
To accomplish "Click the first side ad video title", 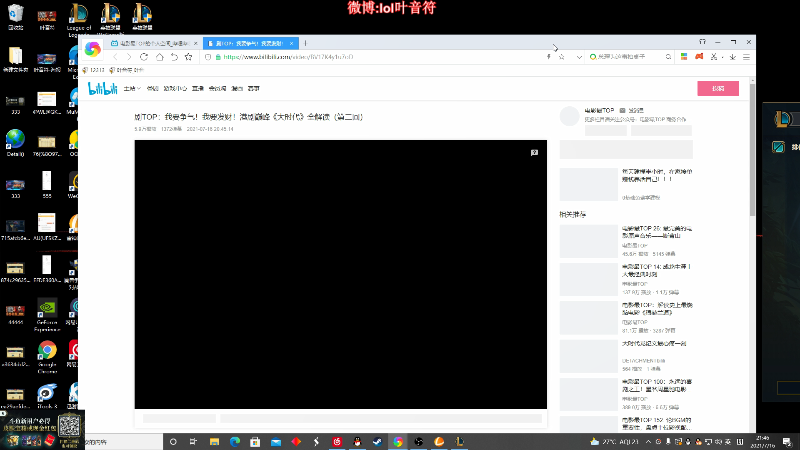I will point(657,176).
